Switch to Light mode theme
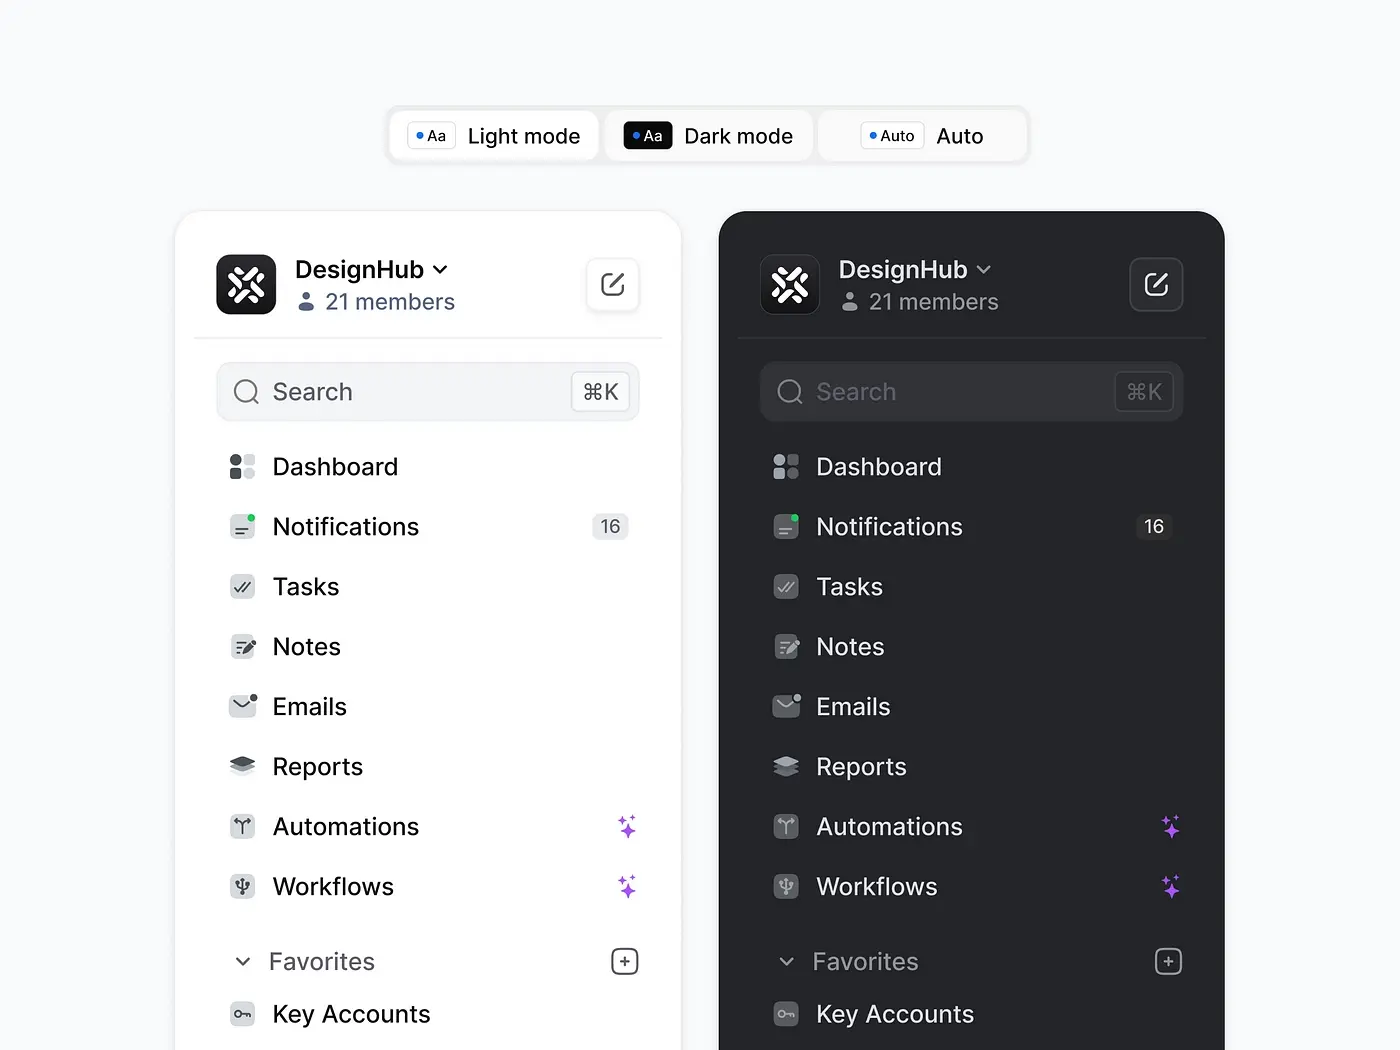 click(x=497, y=136)
